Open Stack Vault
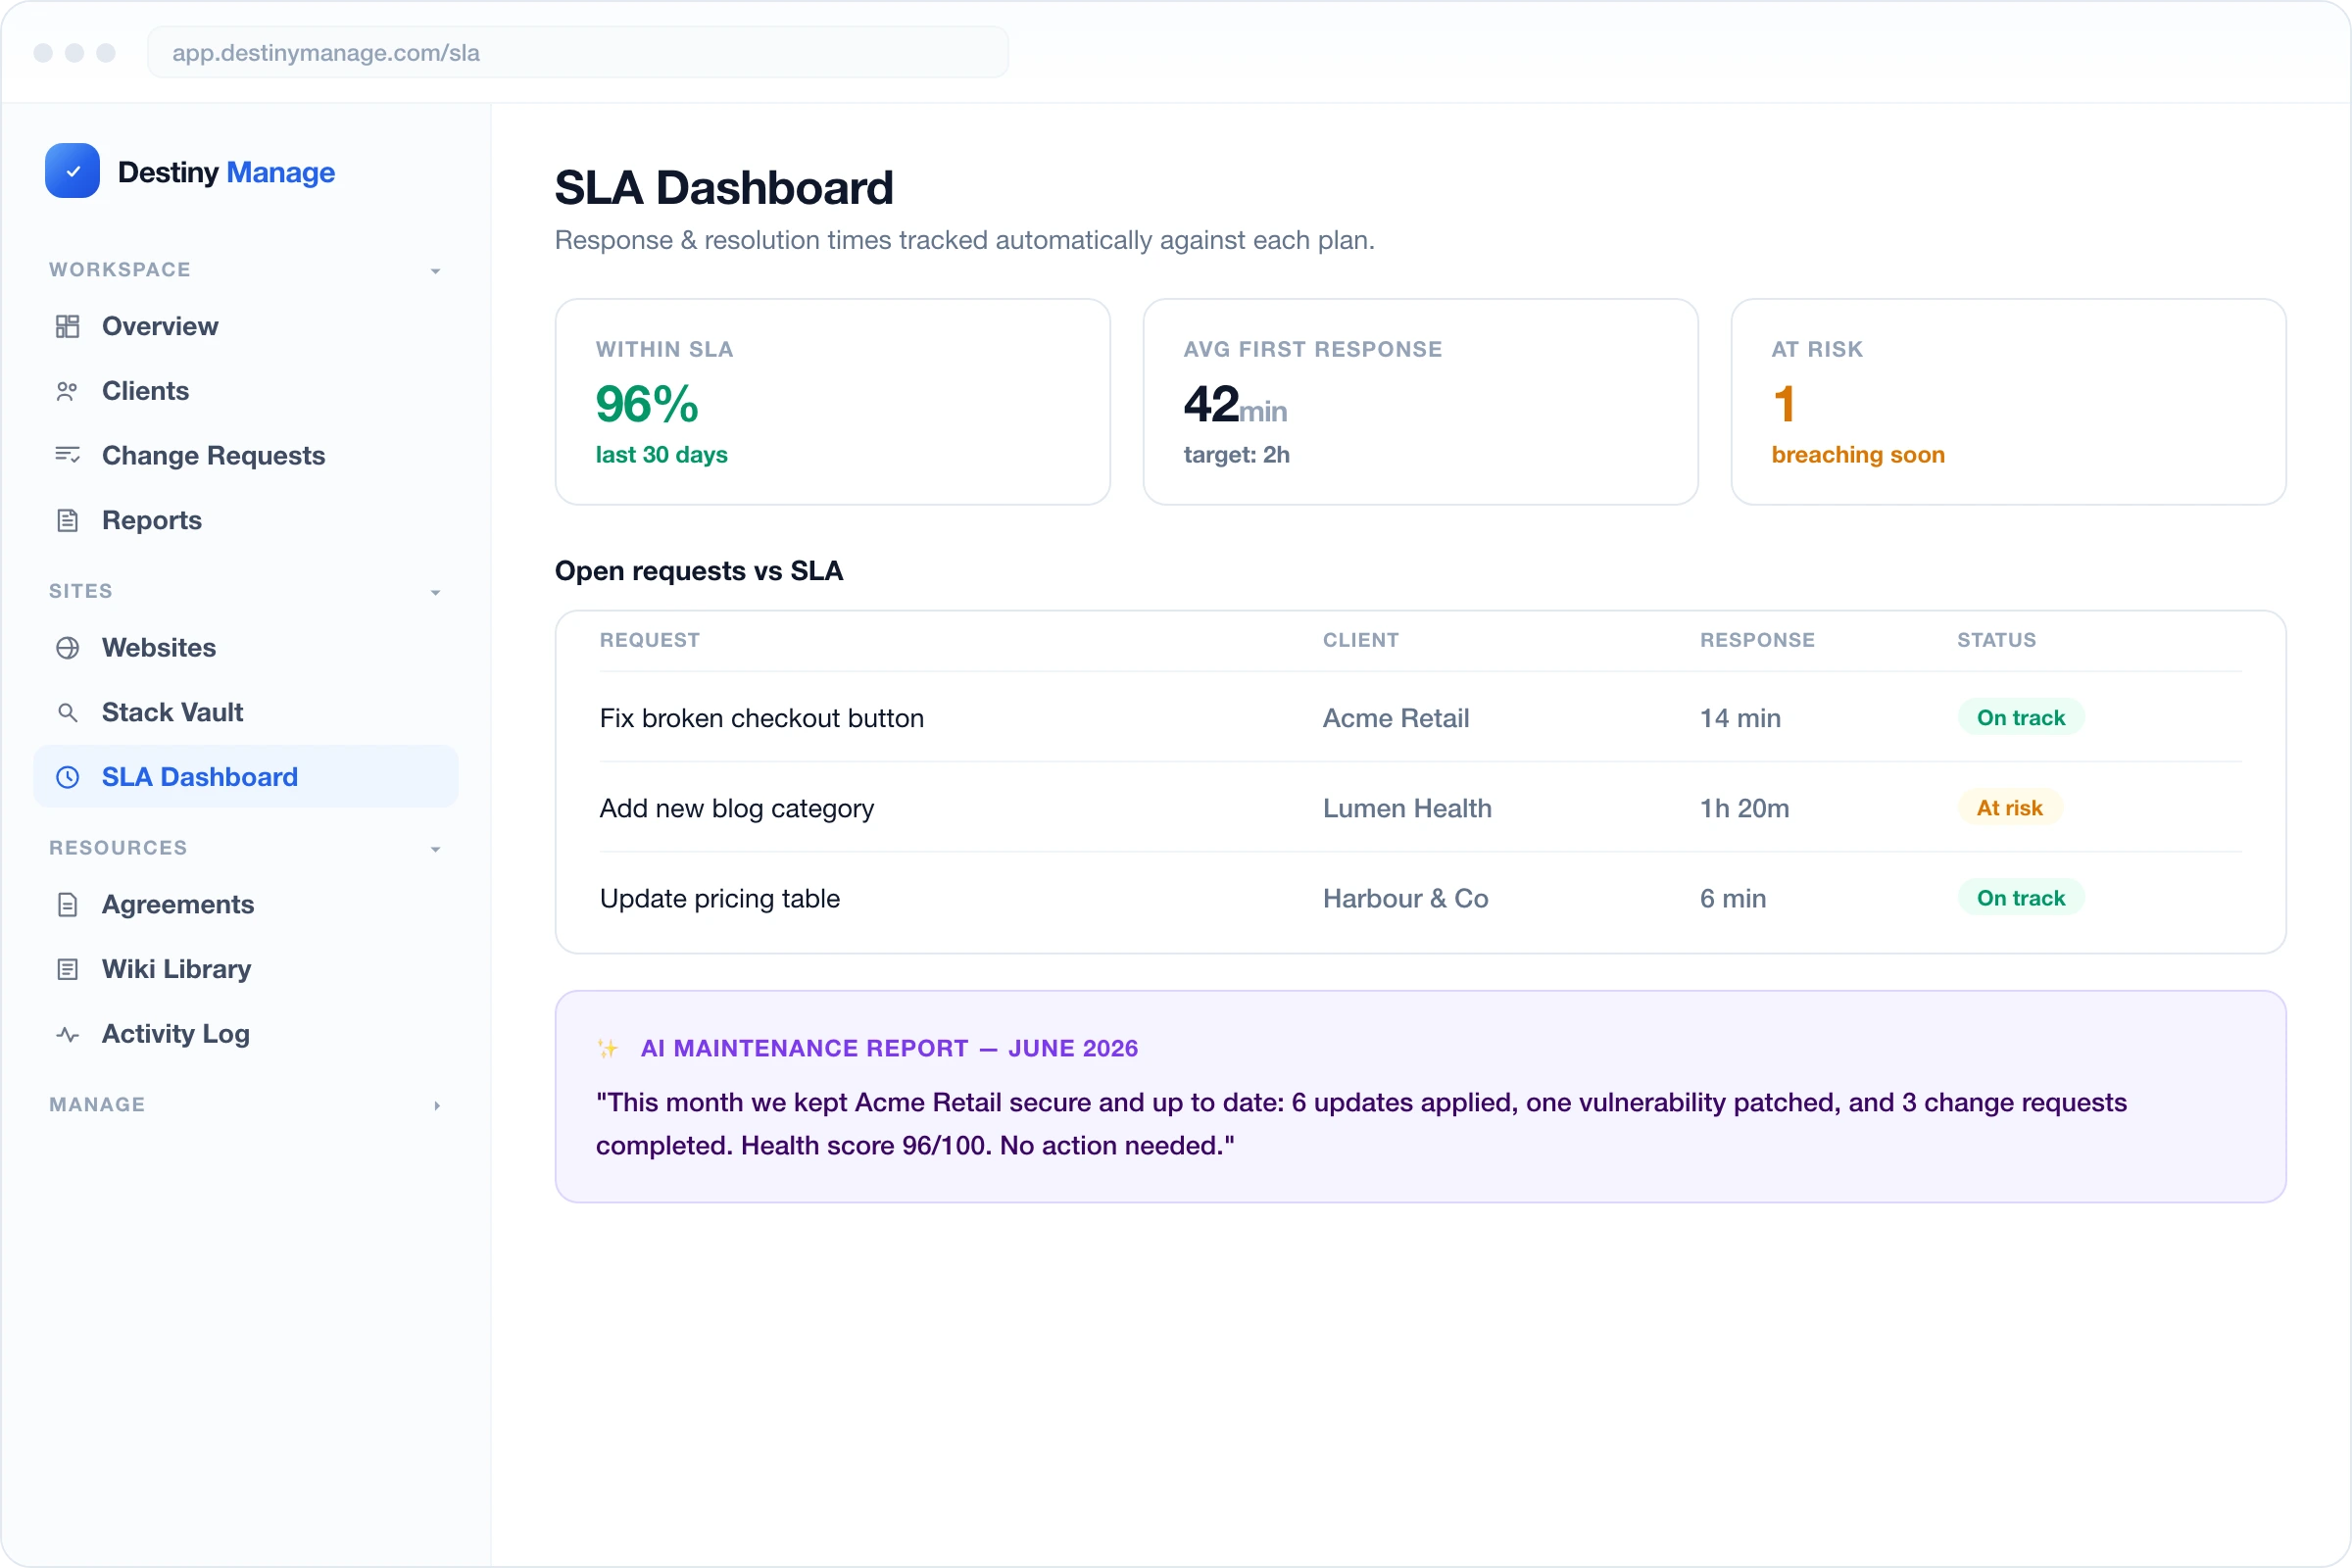2352x1568 pixels. 246,712
